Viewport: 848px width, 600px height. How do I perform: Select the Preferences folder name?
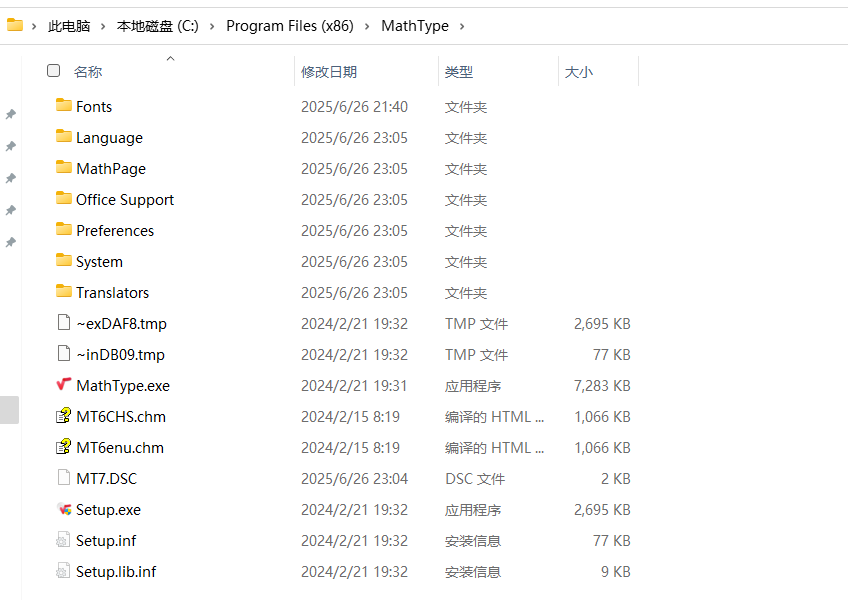pyautogui.click(x=115, y=230)
